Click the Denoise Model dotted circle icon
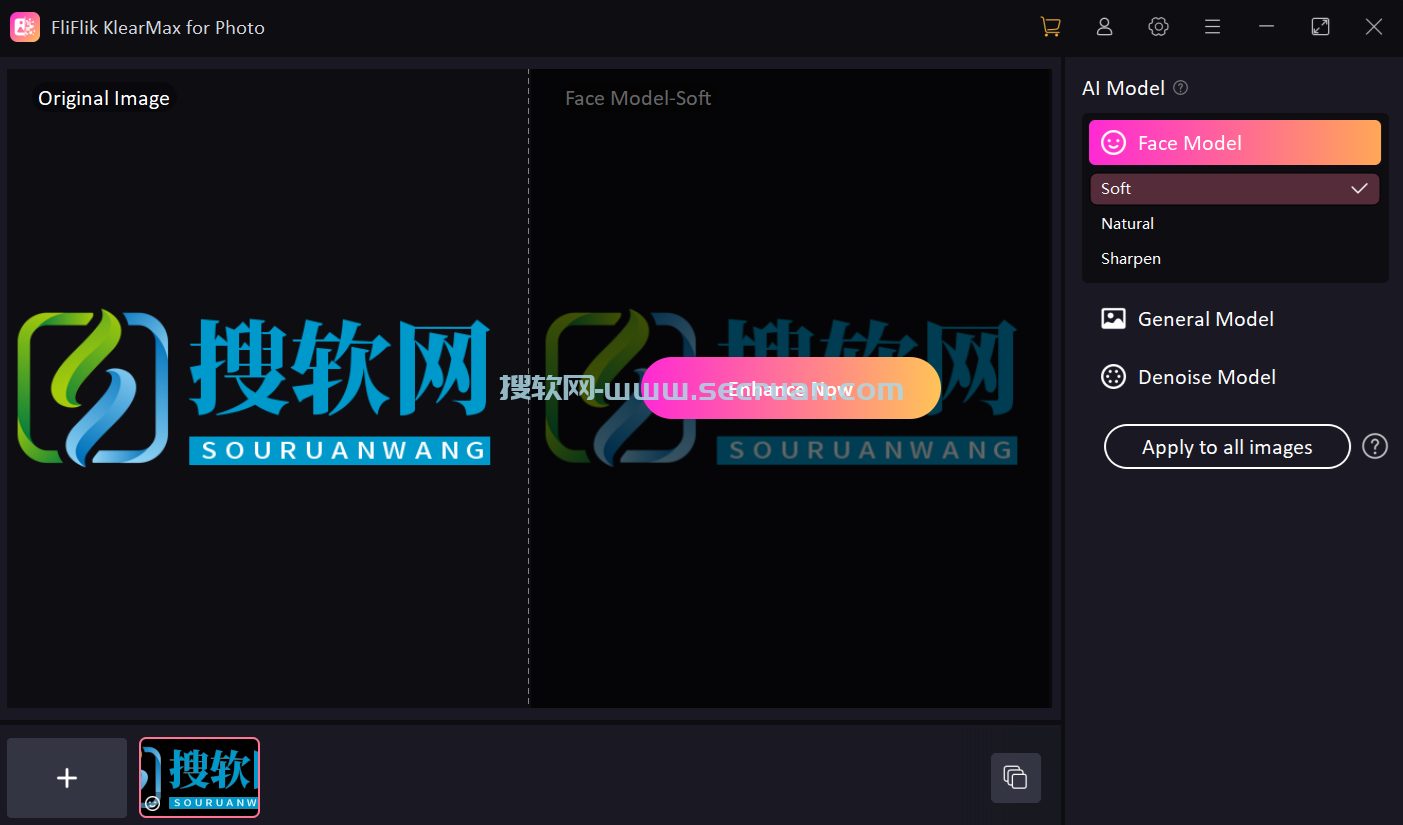1403x825 pixels. [x=1113, y=377]
